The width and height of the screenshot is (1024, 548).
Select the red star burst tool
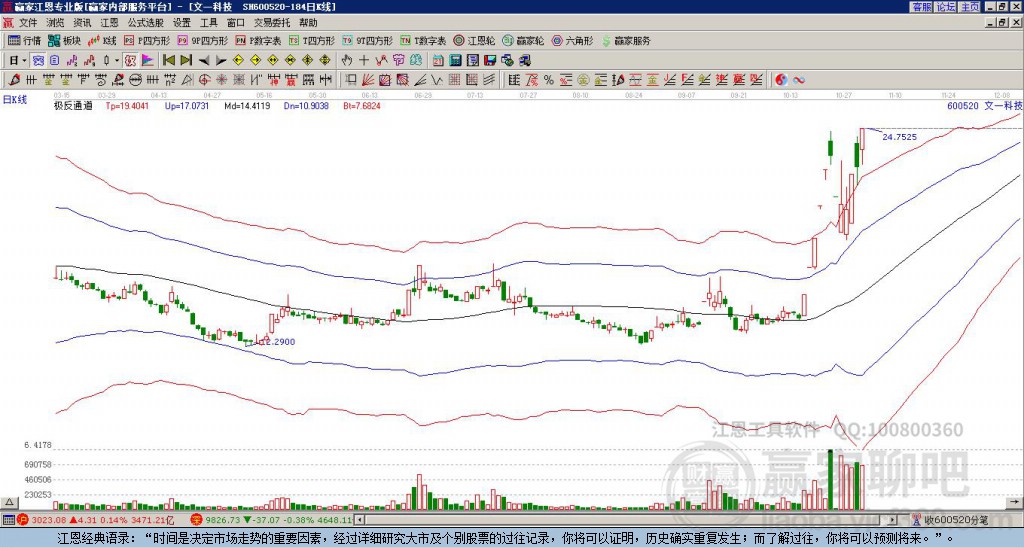pyautogui.click(x=221, y=80)
